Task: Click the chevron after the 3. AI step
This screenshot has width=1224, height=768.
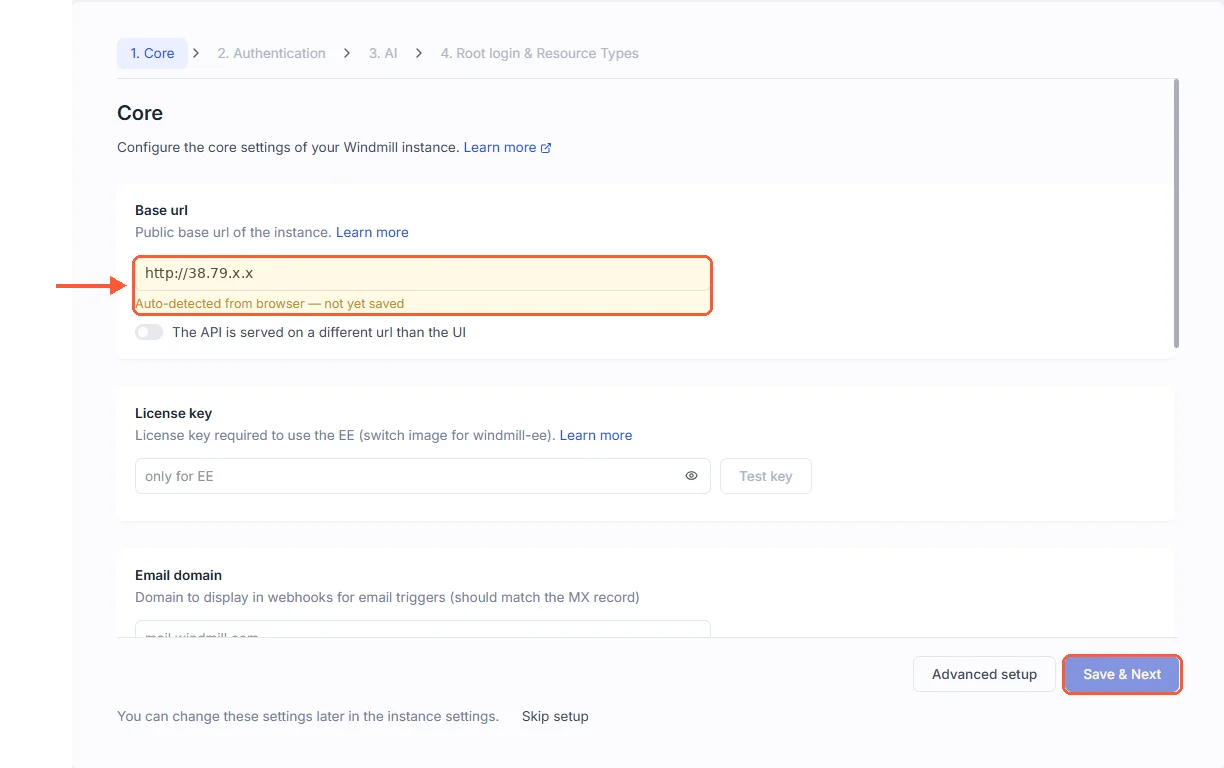Action: click(419, 53)
